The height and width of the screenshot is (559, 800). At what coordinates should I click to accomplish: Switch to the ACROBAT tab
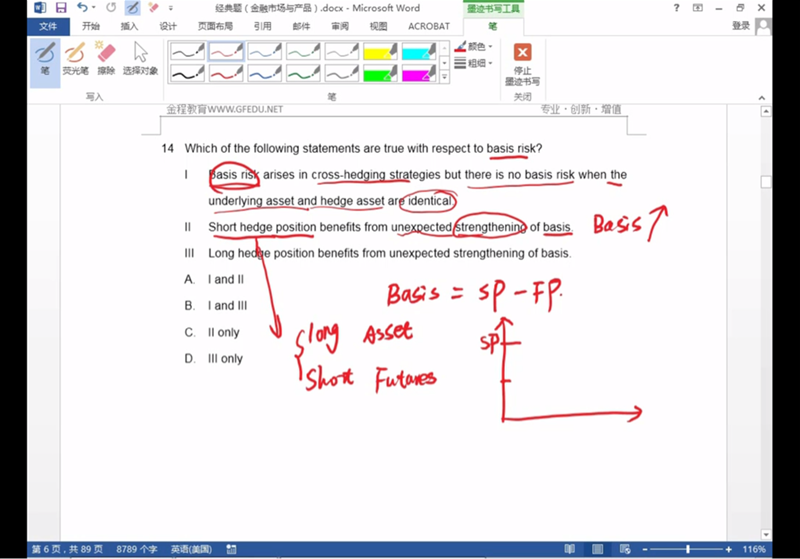(x=429, y=26)
